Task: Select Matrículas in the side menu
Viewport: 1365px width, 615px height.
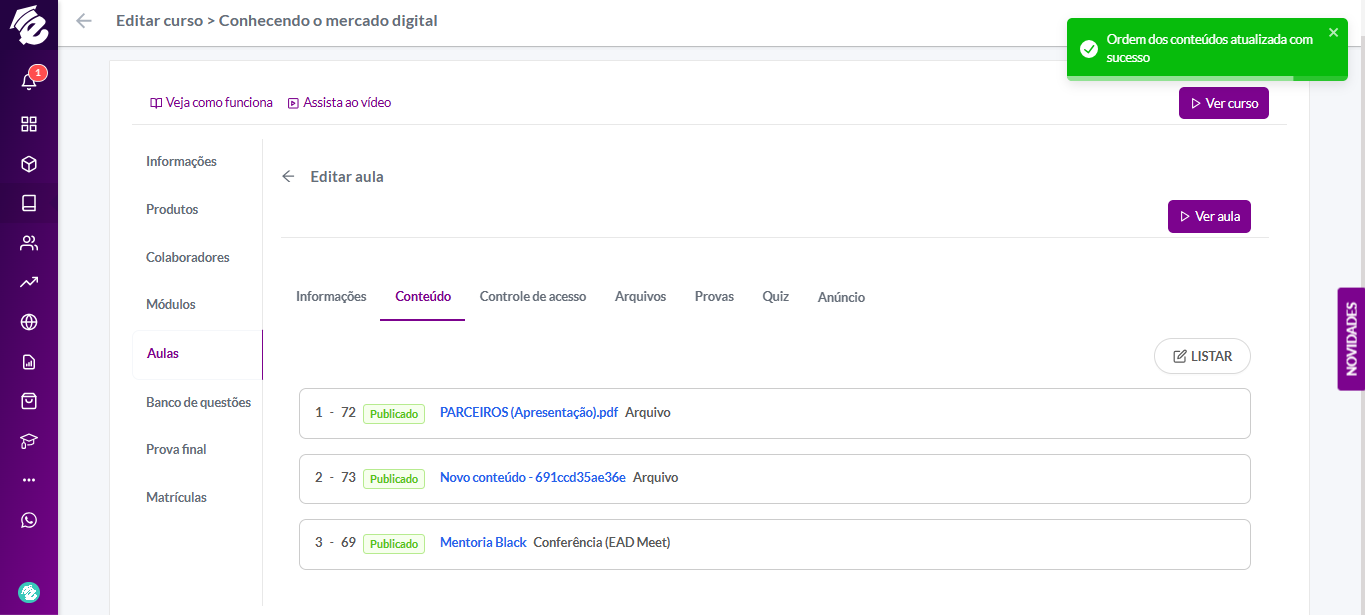Action: (x=176, y=497)
